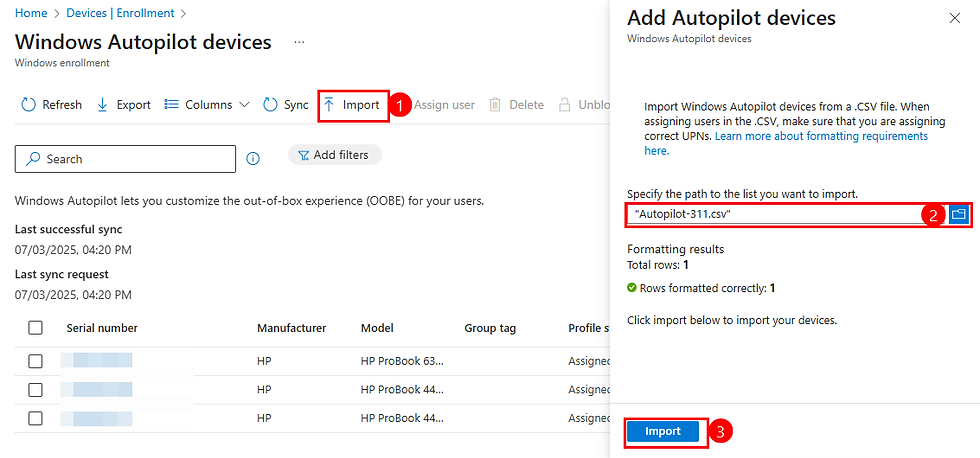The height and width of the screenshot is (458, 980).
Task: Click the folder browse icon for CSV
Action: tap(959, 214)
